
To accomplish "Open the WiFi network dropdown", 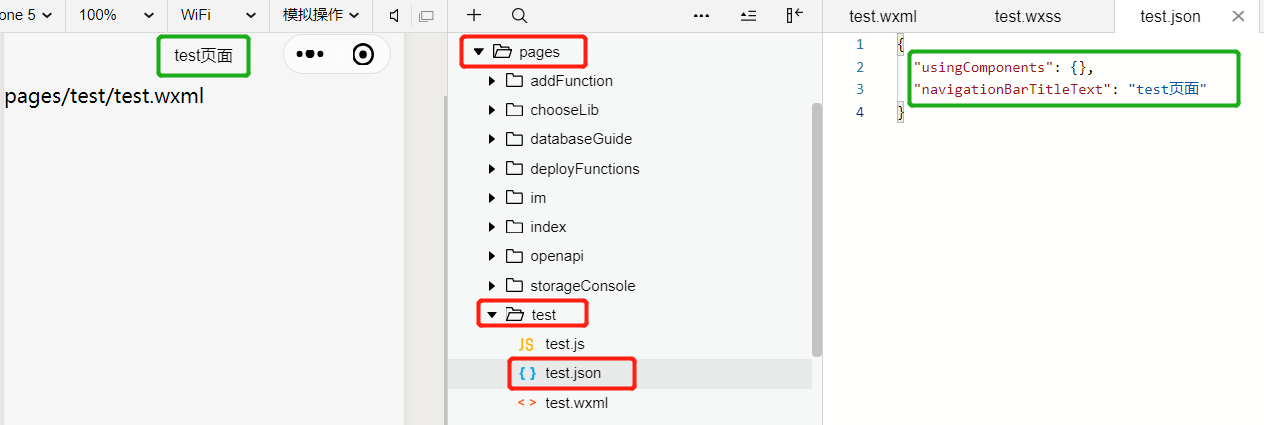I will 218,15.
